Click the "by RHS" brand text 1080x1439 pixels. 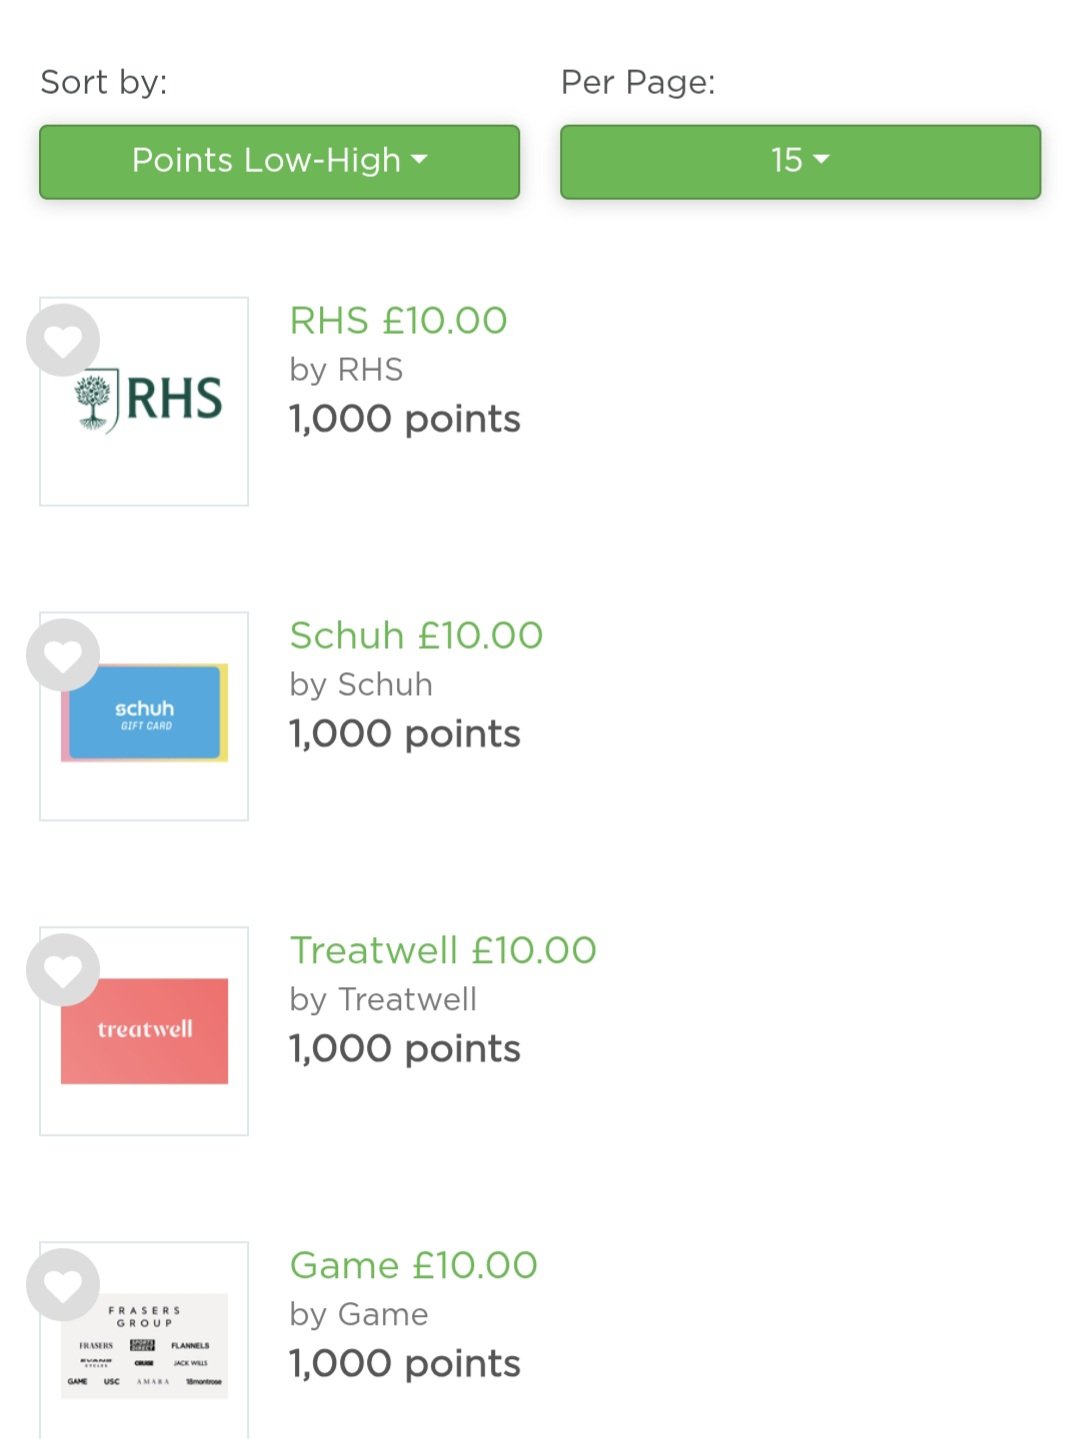pyautogui.click(x=346, y=370)
